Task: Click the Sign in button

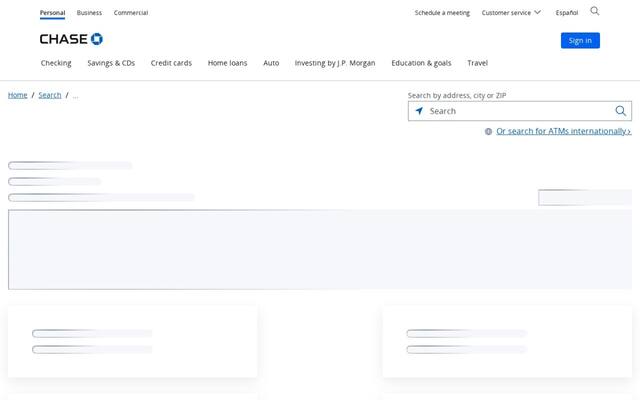Action: [580, 40]
